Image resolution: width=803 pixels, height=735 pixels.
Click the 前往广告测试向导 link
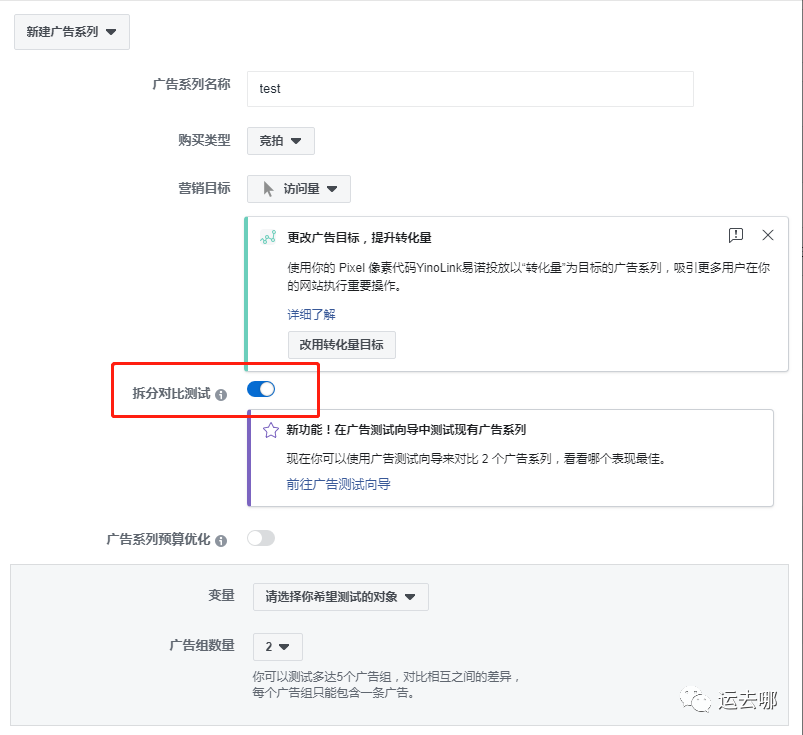(339, 484)
